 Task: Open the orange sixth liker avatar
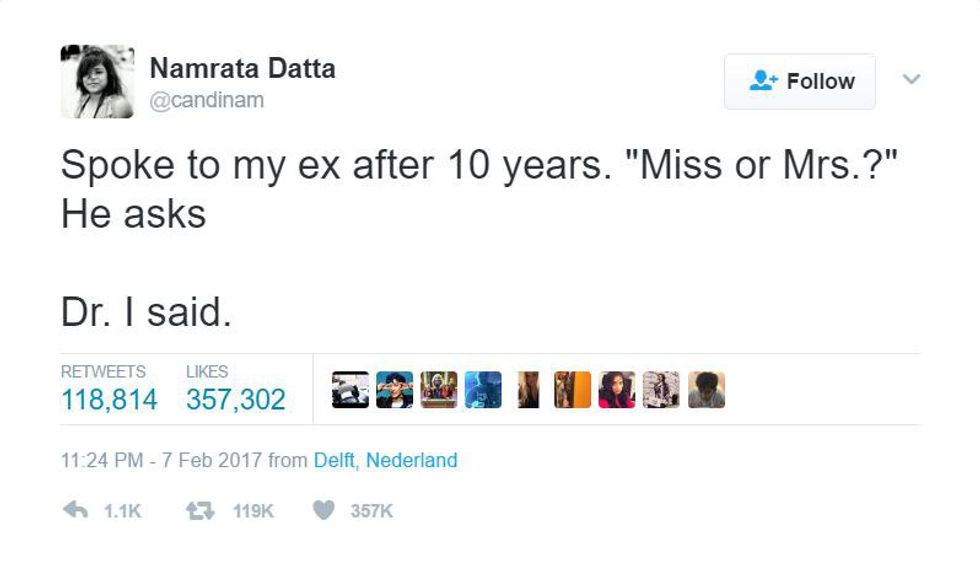click(x=572, y=390)
